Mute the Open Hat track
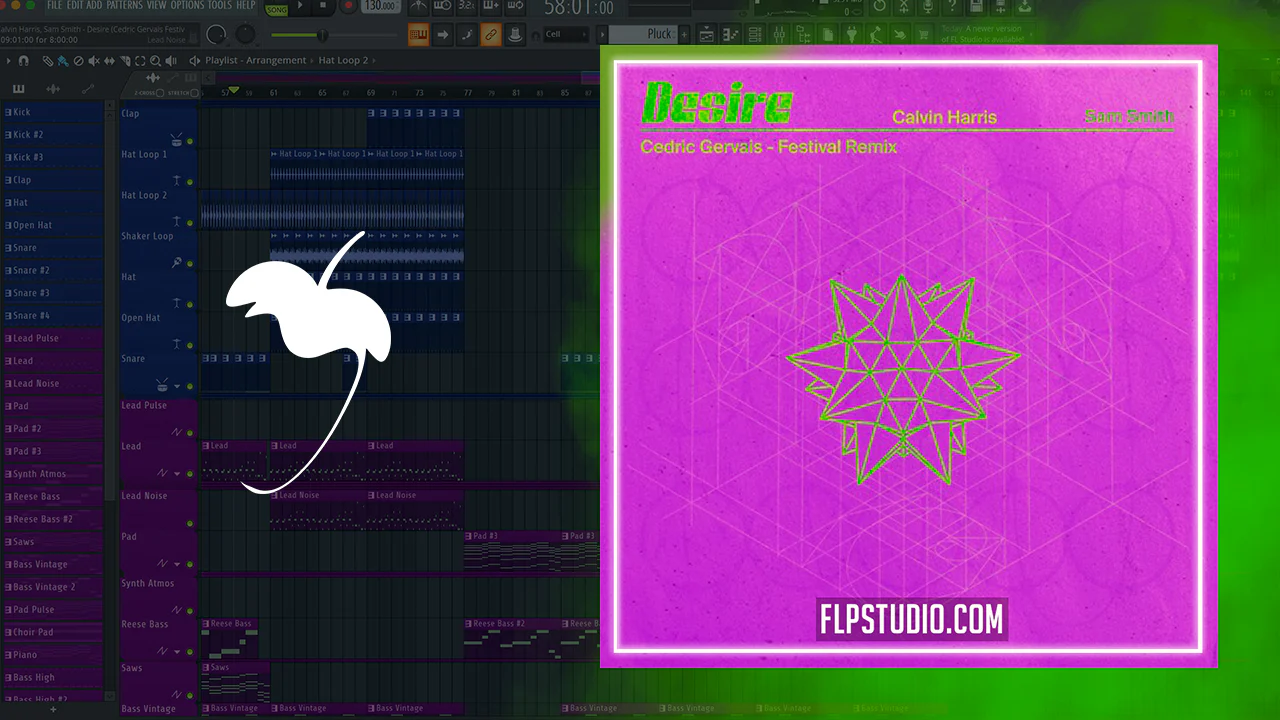Screen dimensions: 1280x720 (190, 345)
